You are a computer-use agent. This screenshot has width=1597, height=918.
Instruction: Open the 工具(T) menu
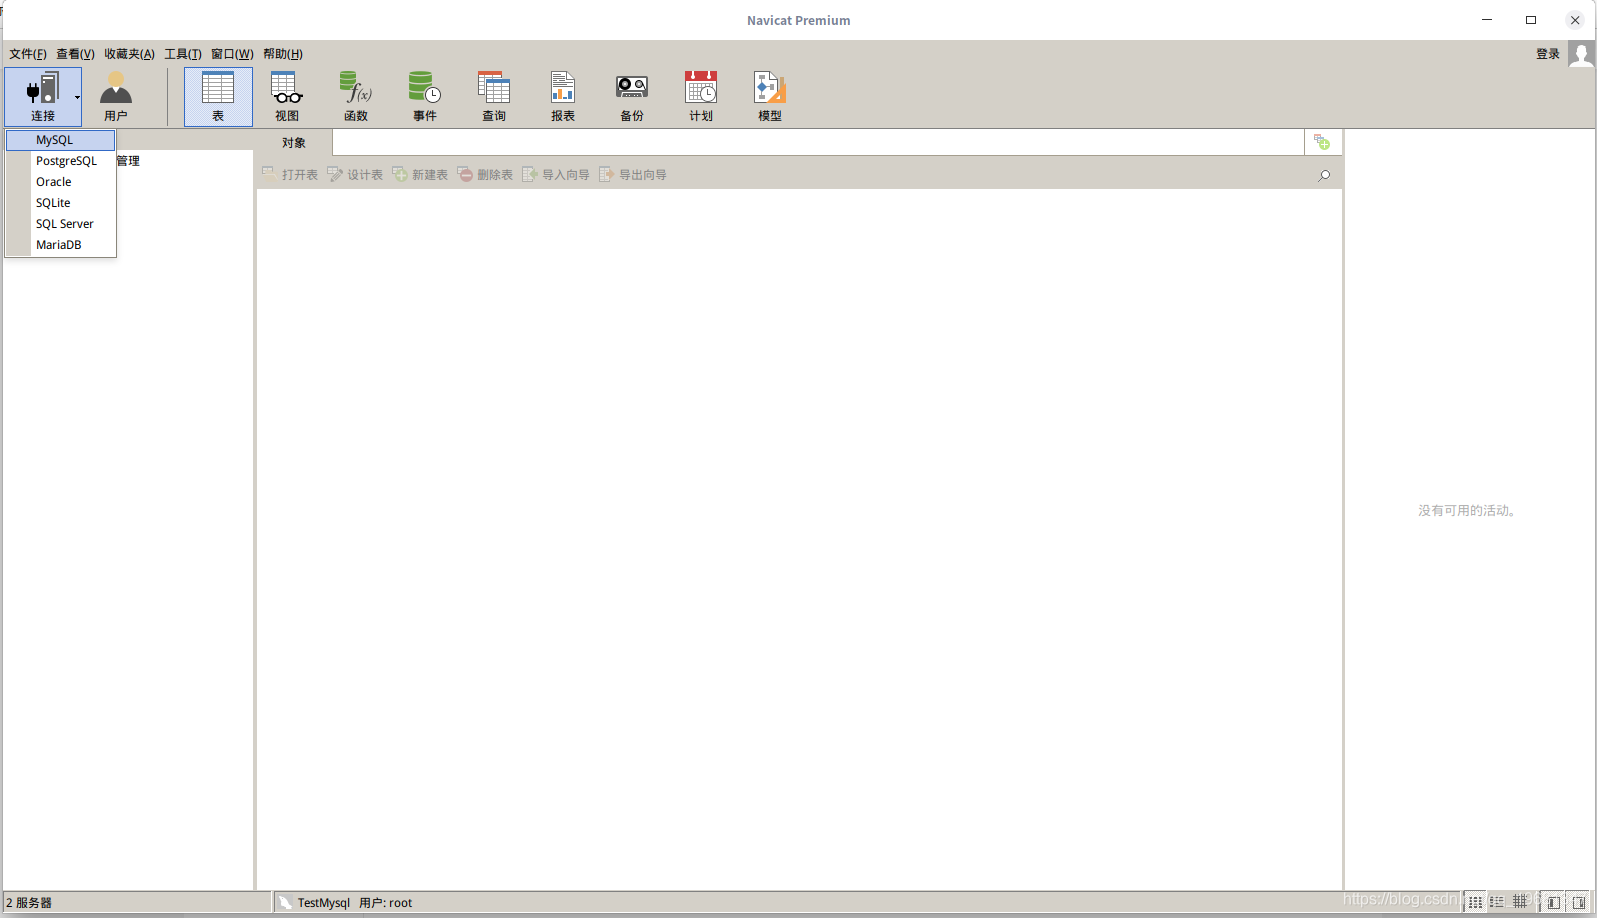[x=183, y=54]
